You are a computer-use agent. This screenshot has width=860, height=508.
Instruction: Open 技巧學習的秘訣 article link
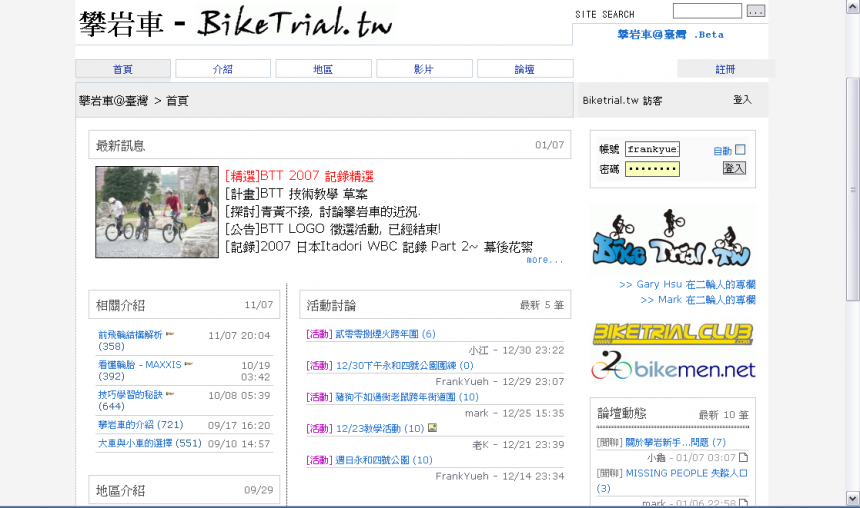point(130,394)
